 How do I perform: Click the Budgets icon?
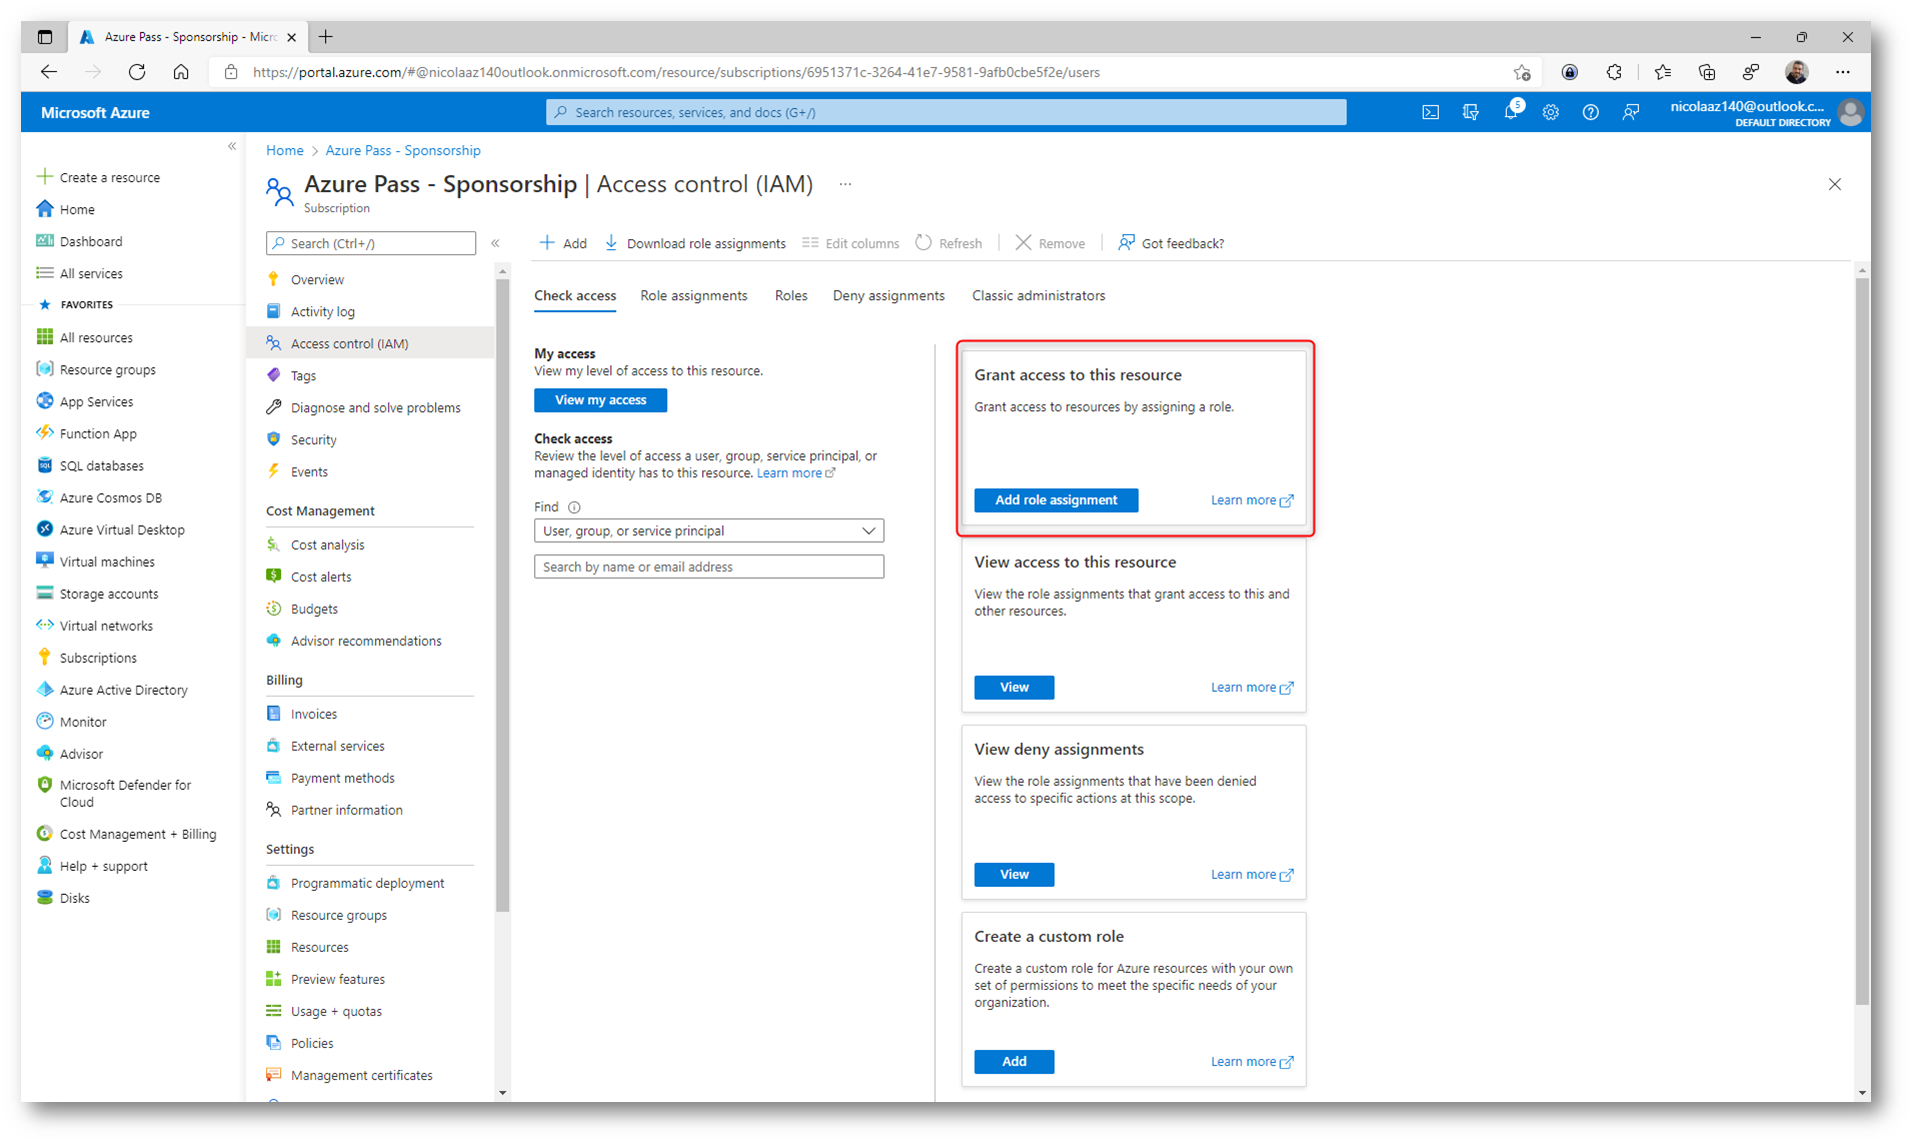pyautogui.click(x=274, y=608)
